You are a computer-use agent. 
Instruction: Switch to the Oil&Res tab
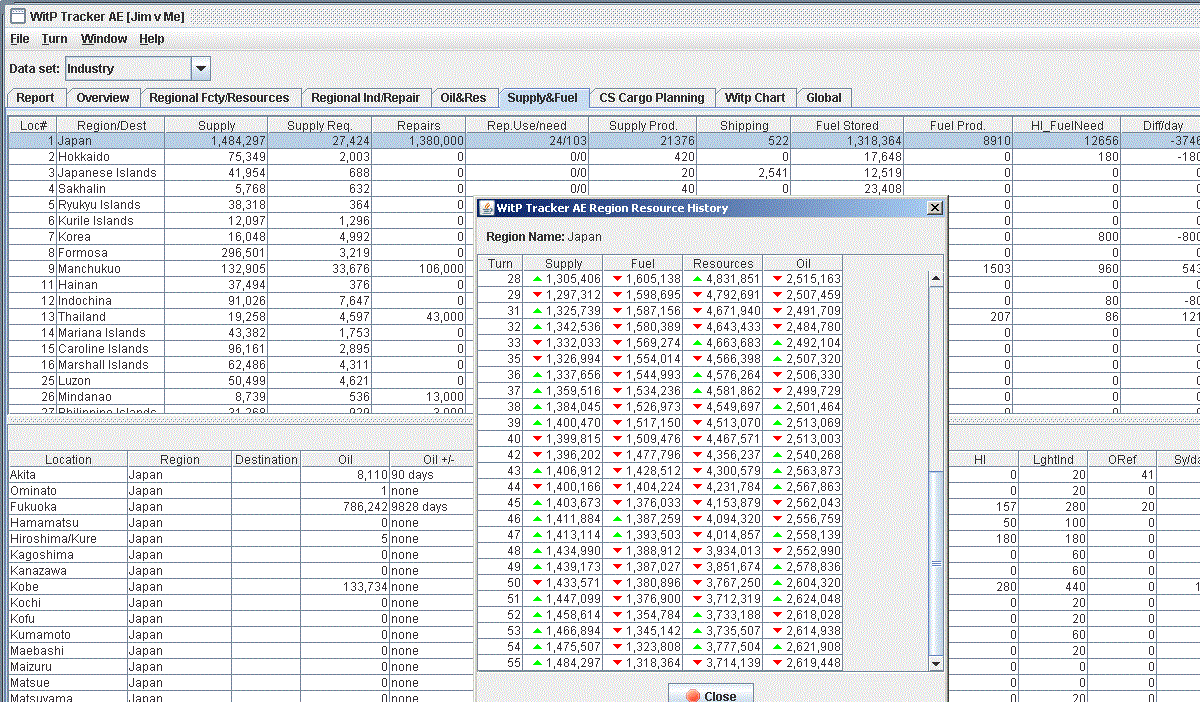click(463, 98)
